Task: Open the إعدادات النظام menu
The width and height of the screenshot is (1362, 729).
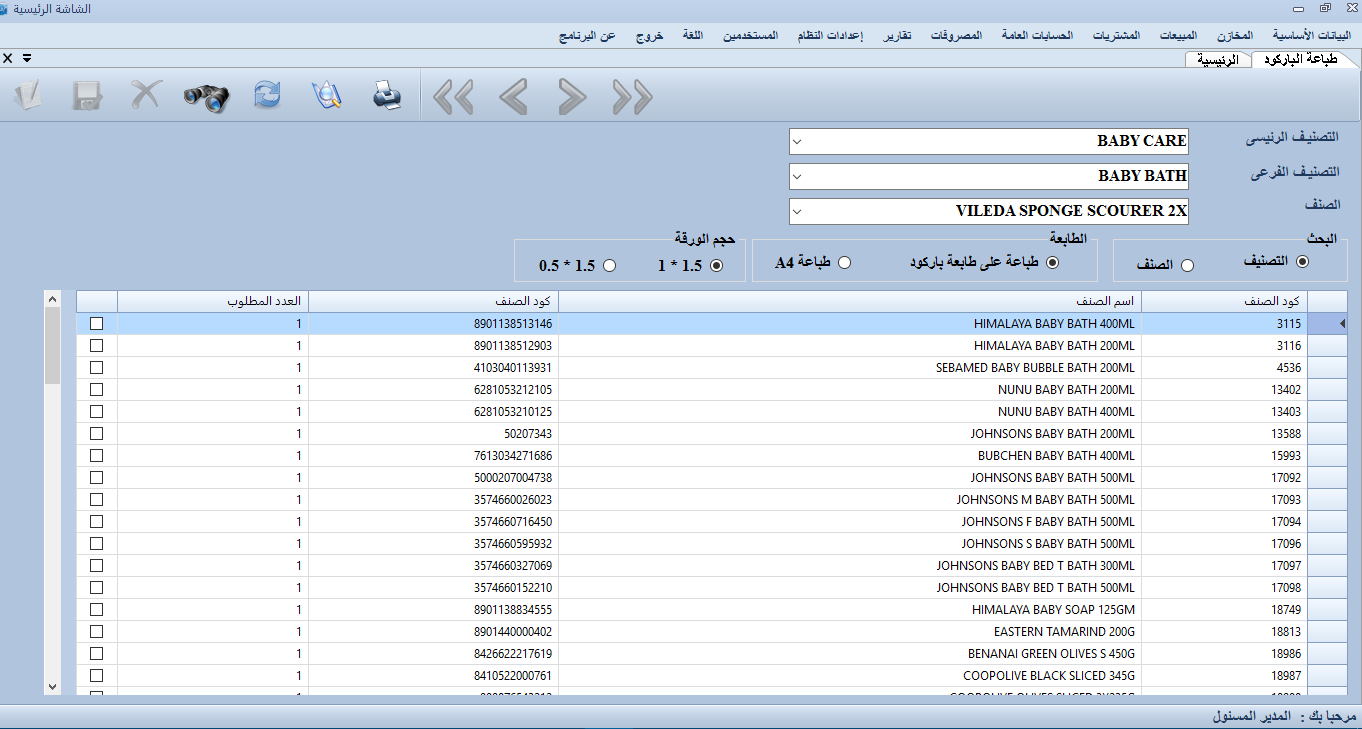Action: pyautogui.click(x=831, y=35)
